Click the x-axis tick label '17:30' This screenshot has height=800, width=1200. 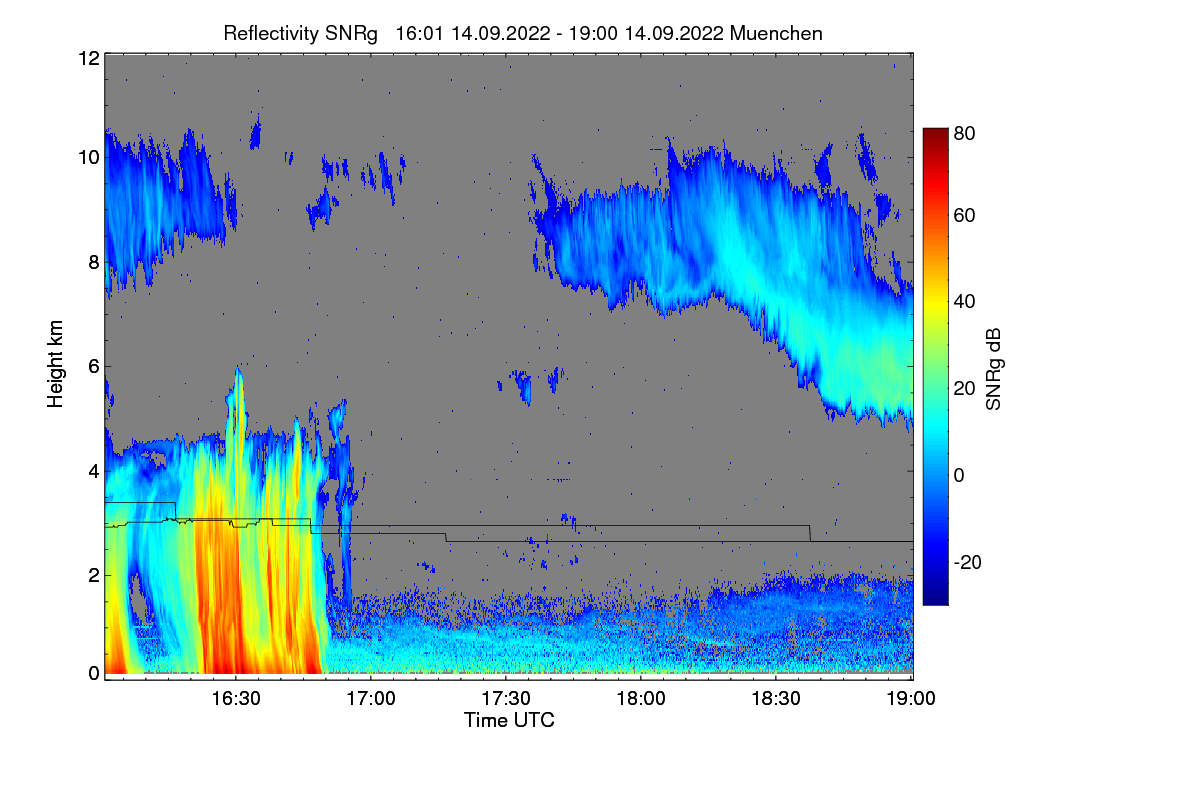click(505, 698)
